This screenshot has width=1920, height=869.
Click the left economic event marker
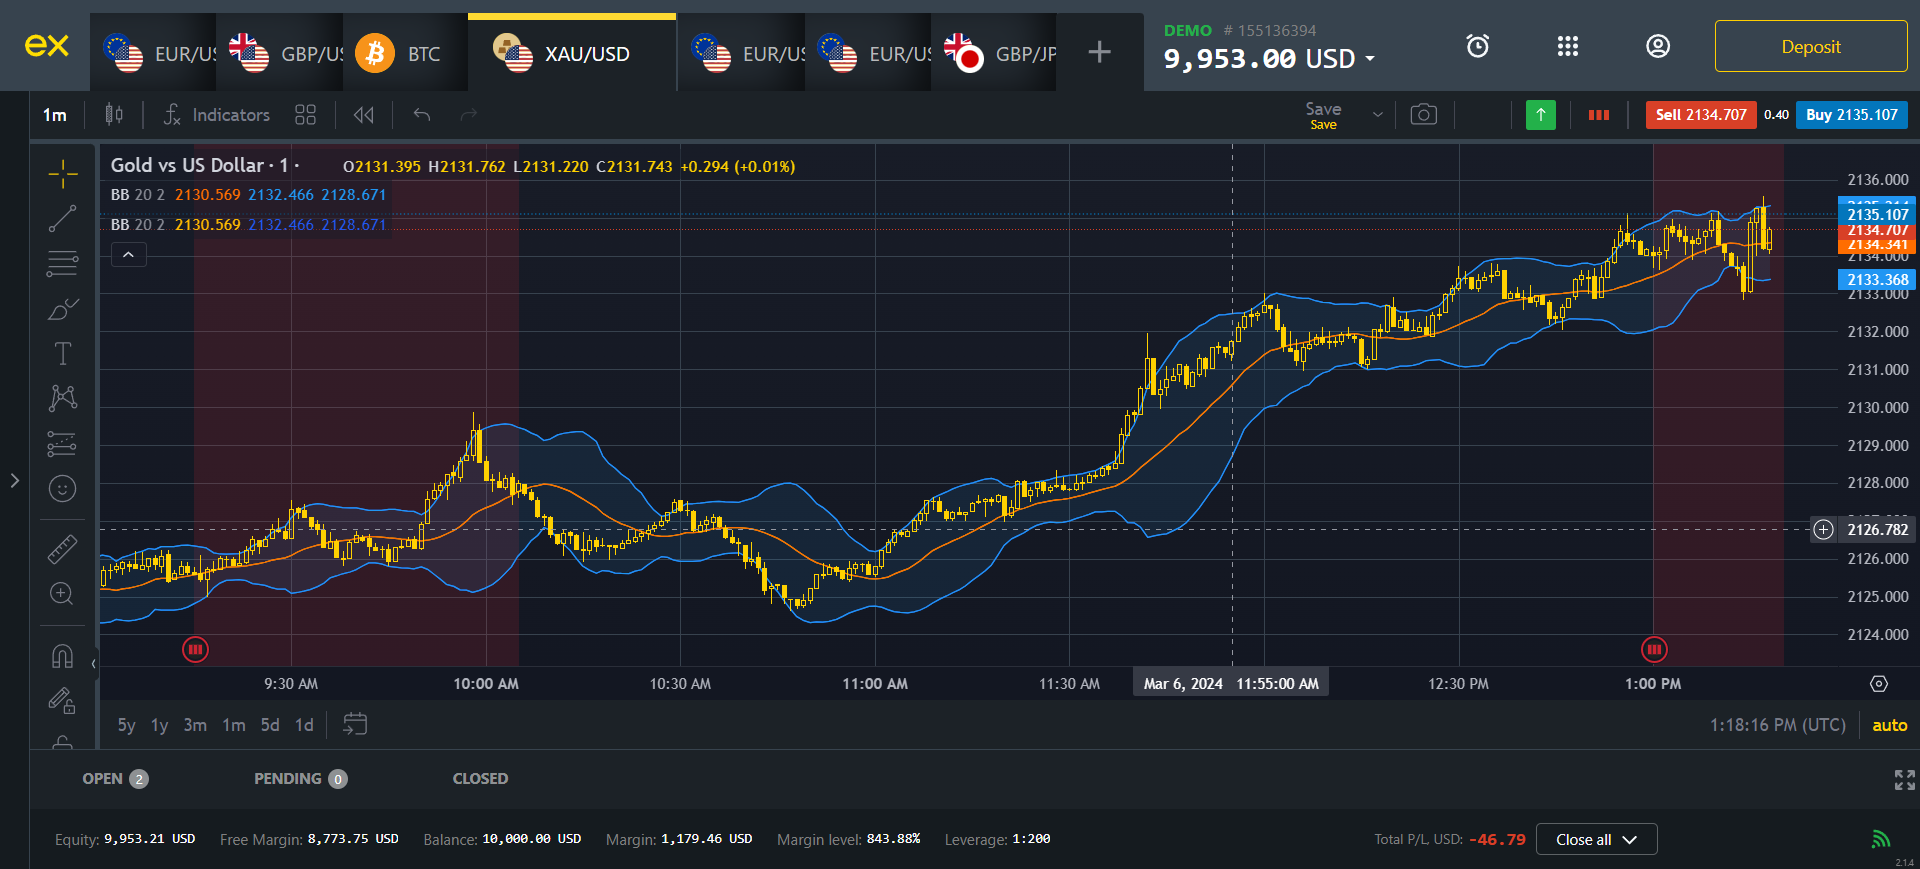coord(195,650)
